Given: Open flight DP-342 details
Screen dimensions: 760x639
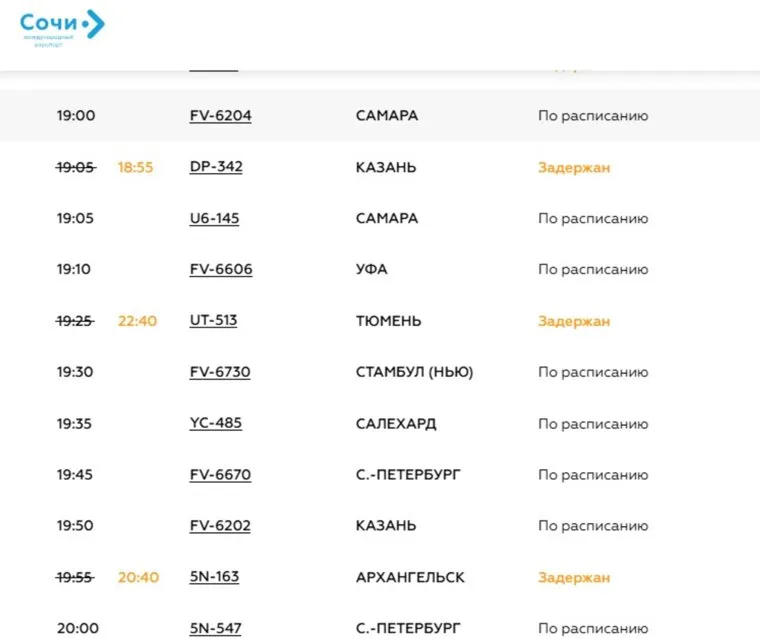Looking at the screenshot, I should tap(216, 167).
